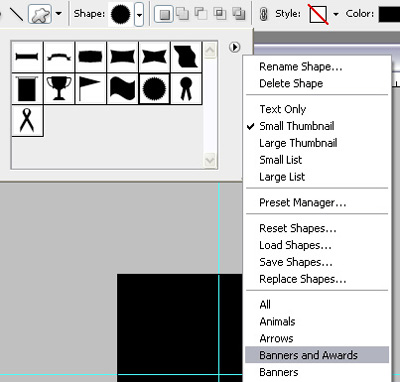The width and height of the screenshot is (400, 382).
Task: Choose Rename Shape from the menu
Action: click(301, 67)
